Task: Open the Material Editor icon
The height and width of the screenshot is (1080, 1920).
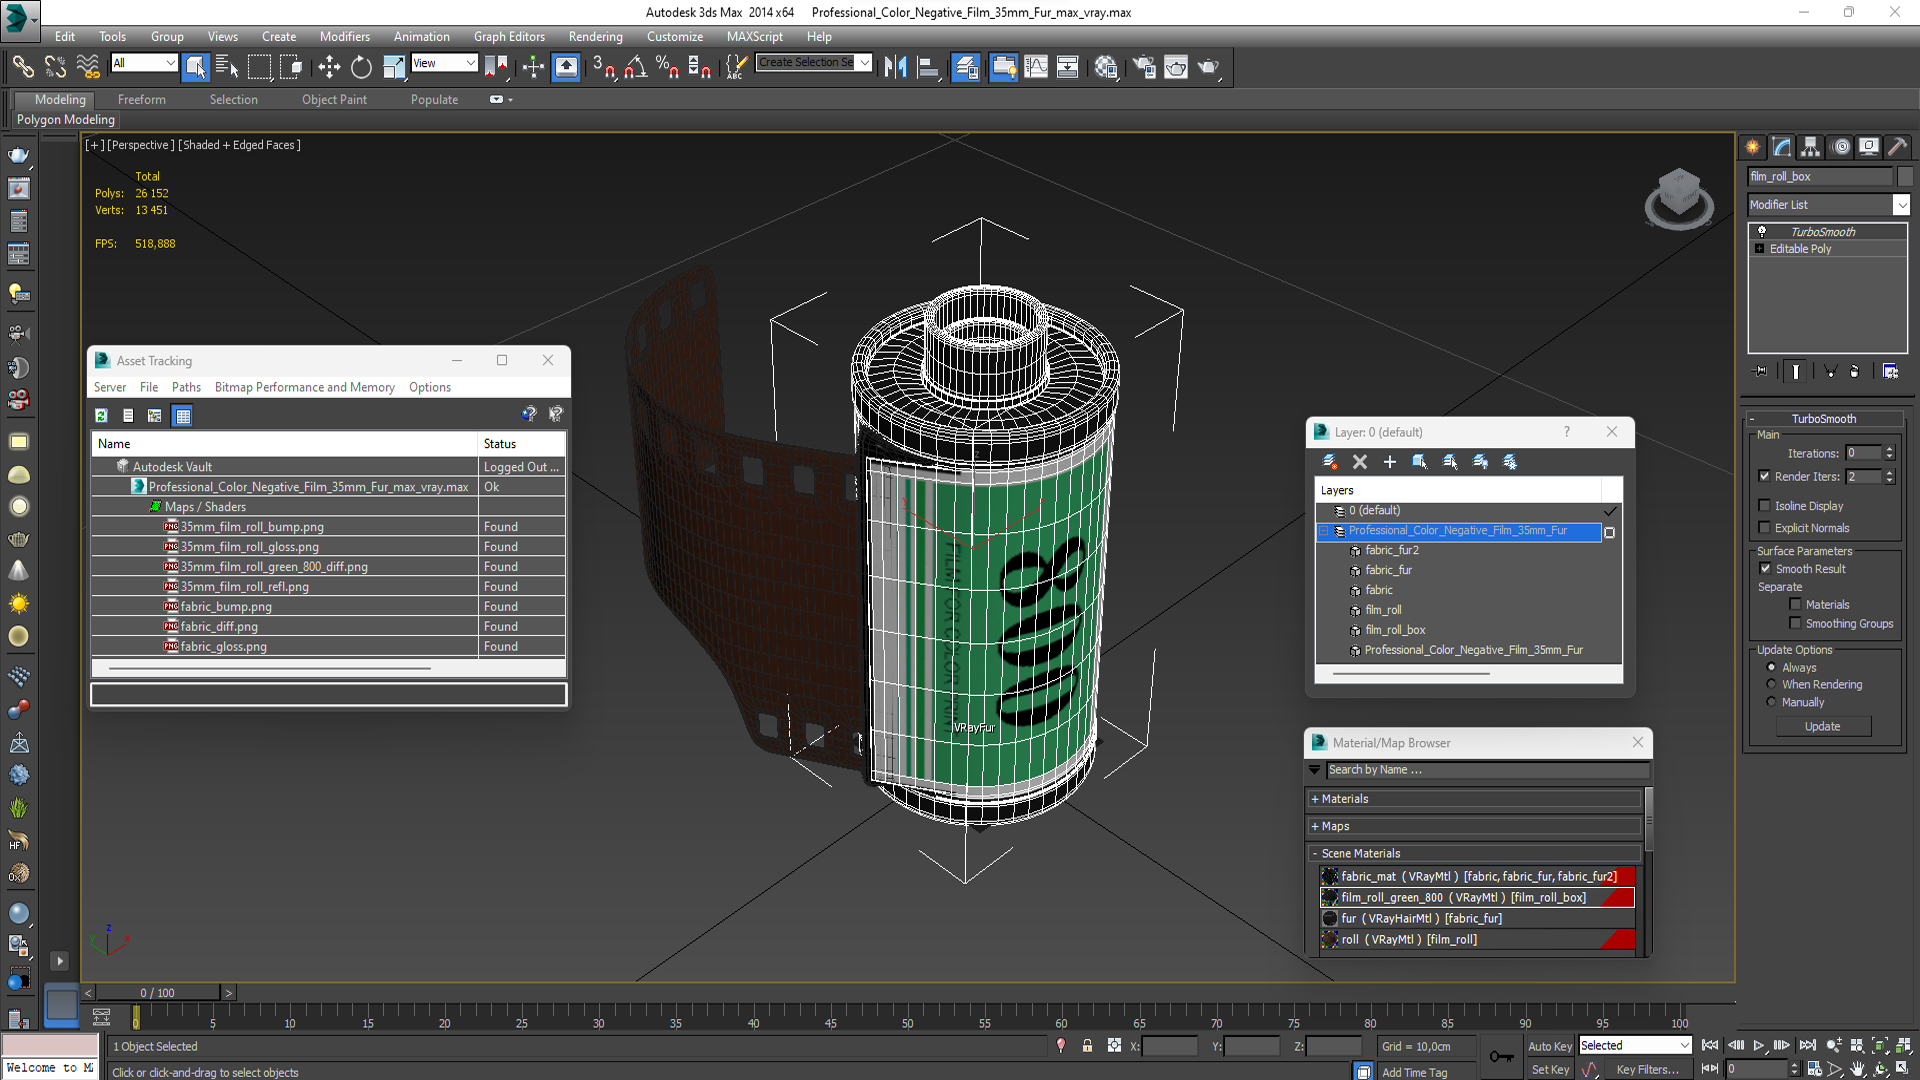Action: coord(1105,67)
